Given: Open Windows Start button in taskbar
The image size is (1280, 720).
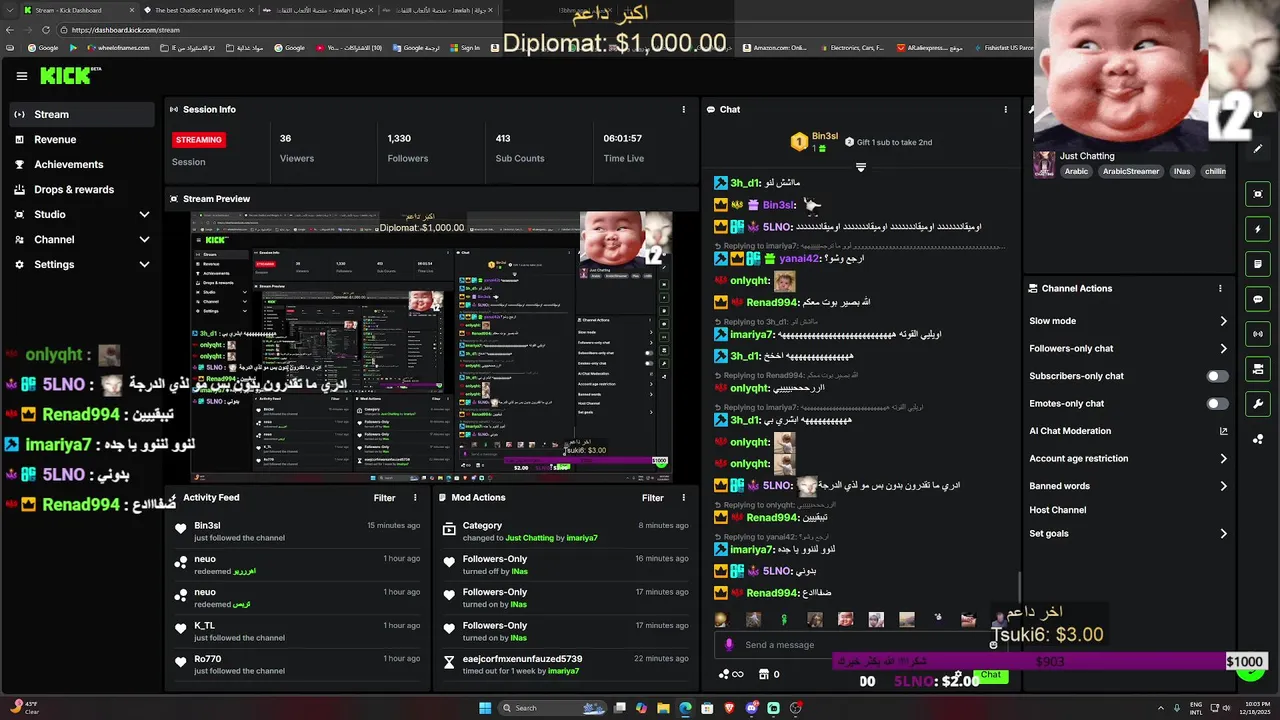Looking at the screenshot, I should pos(485,708).
